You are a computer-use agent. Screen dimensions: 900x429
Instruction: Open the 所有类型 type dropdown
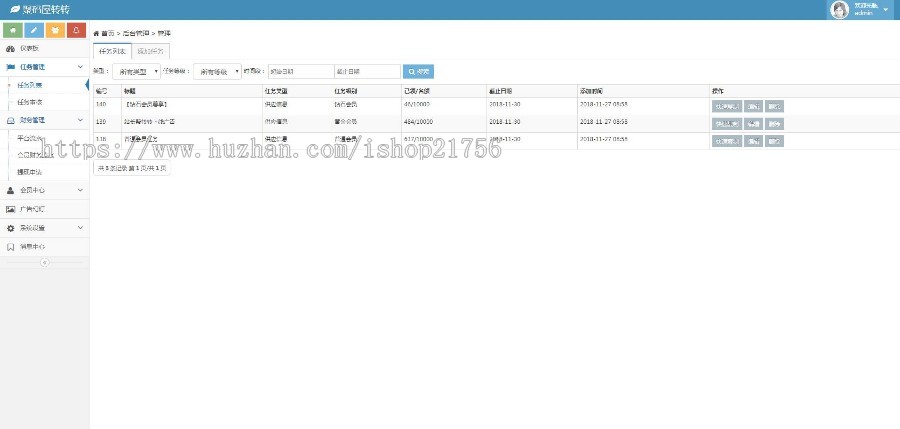pos(136,72)
